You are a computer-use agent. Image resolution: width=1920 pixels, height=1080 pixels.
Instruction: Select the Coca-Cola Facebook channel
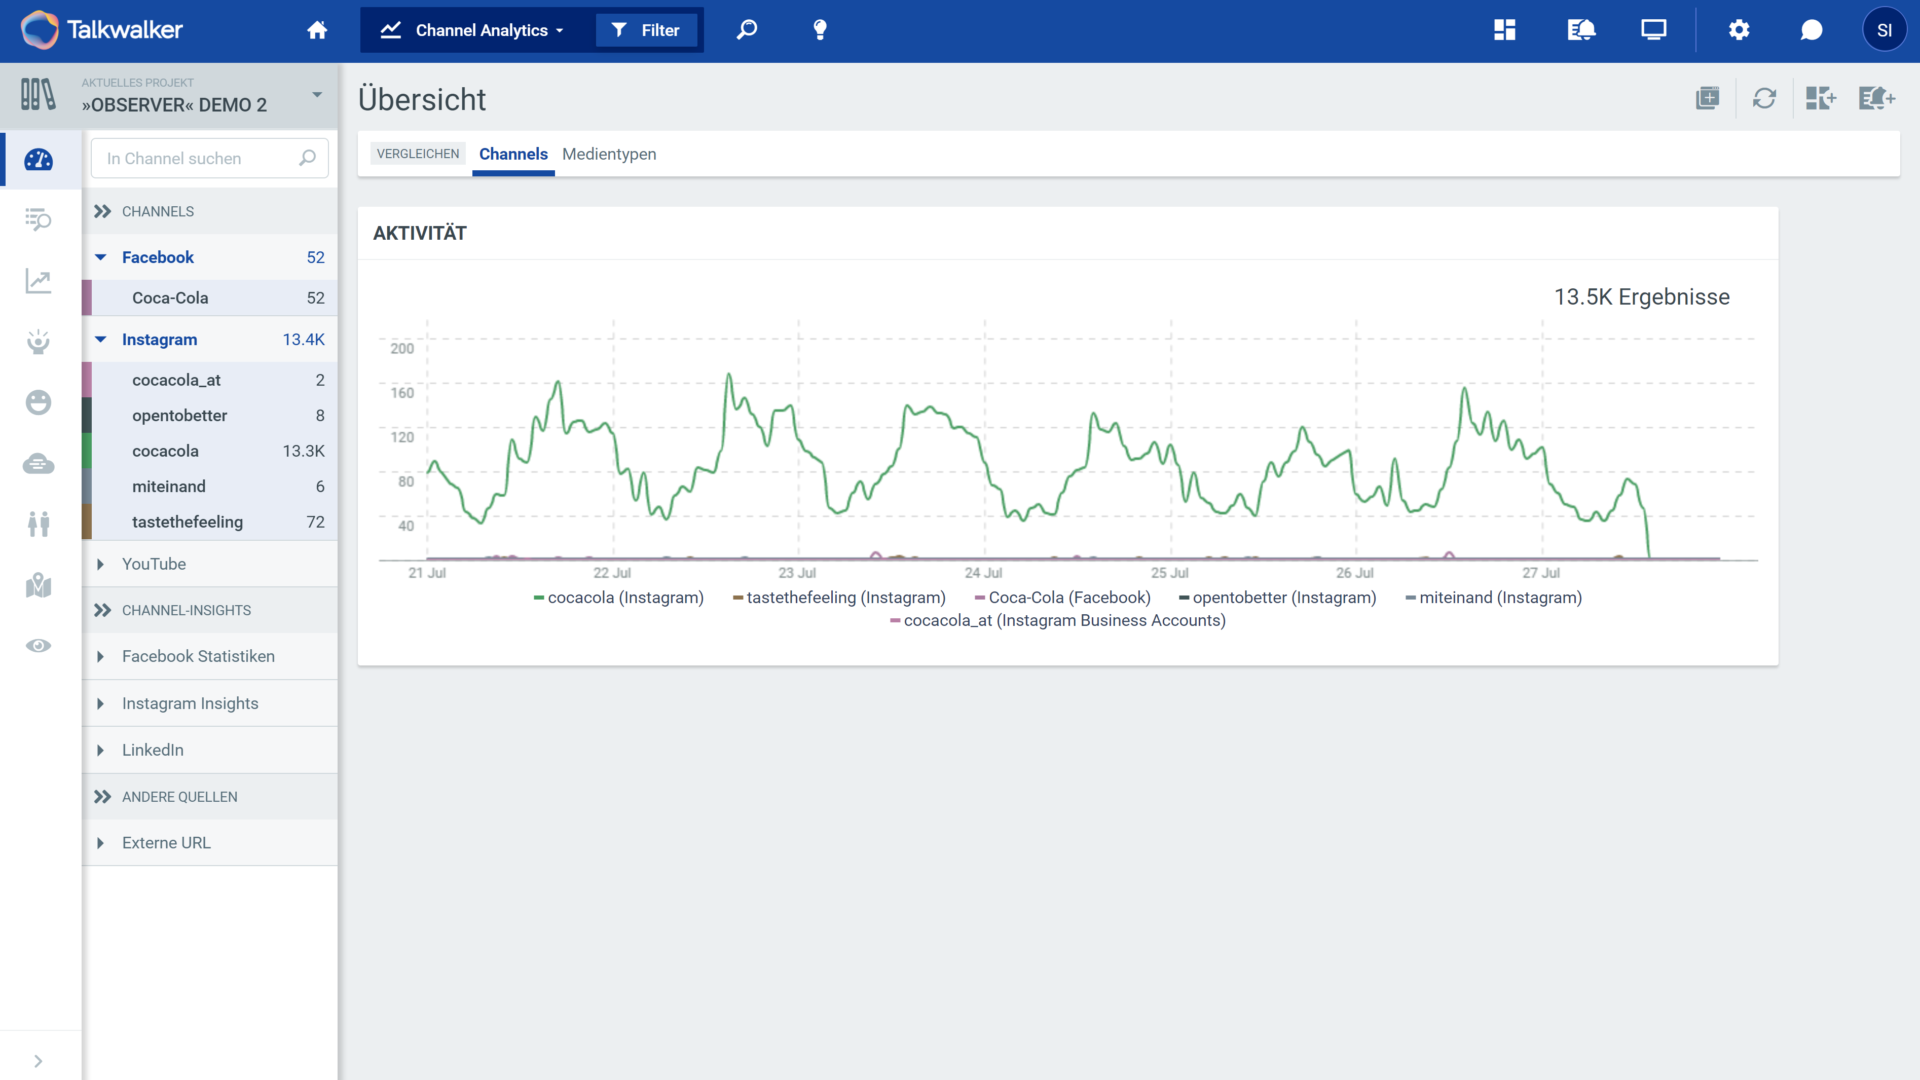pos(210,298)
